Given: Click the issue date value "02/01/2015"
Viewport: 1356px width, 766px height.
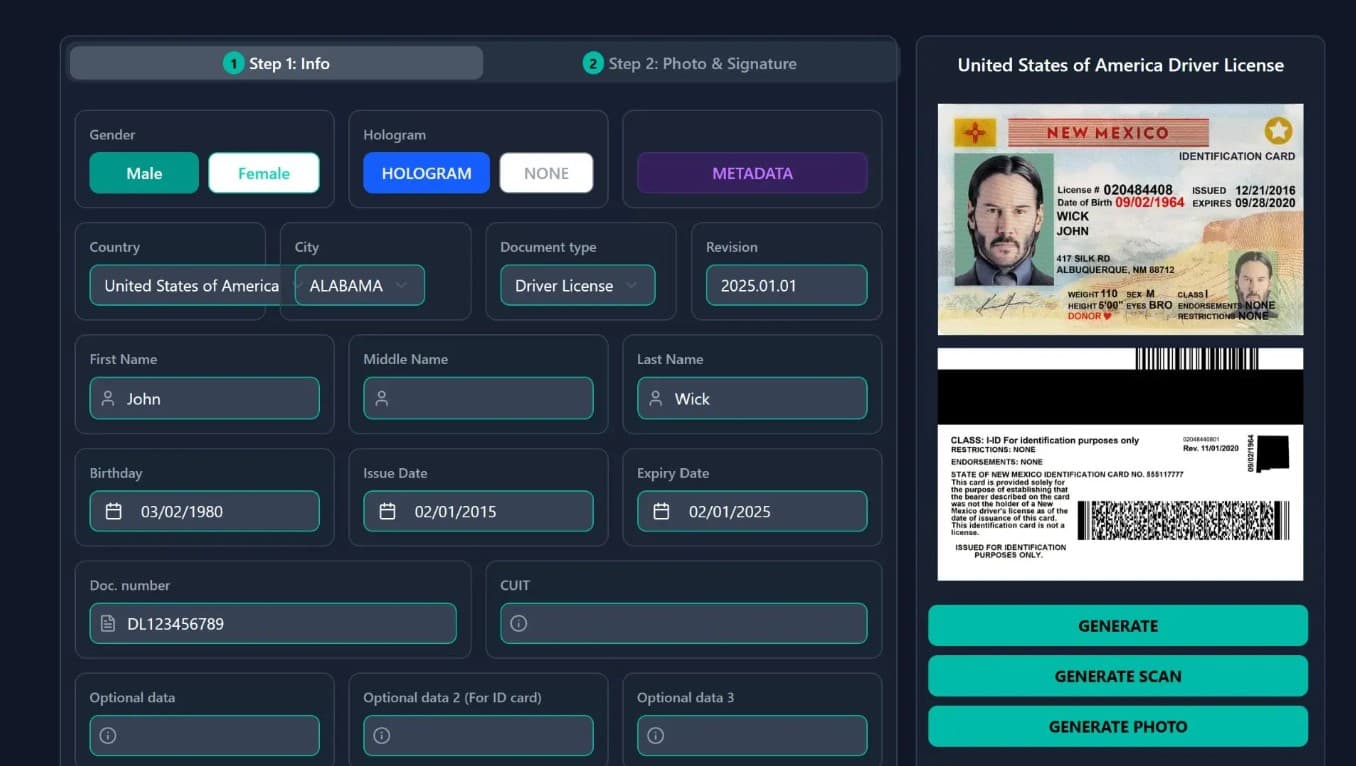Looking at the screenshot, I should pyautogui.click(x=456, y=511).
